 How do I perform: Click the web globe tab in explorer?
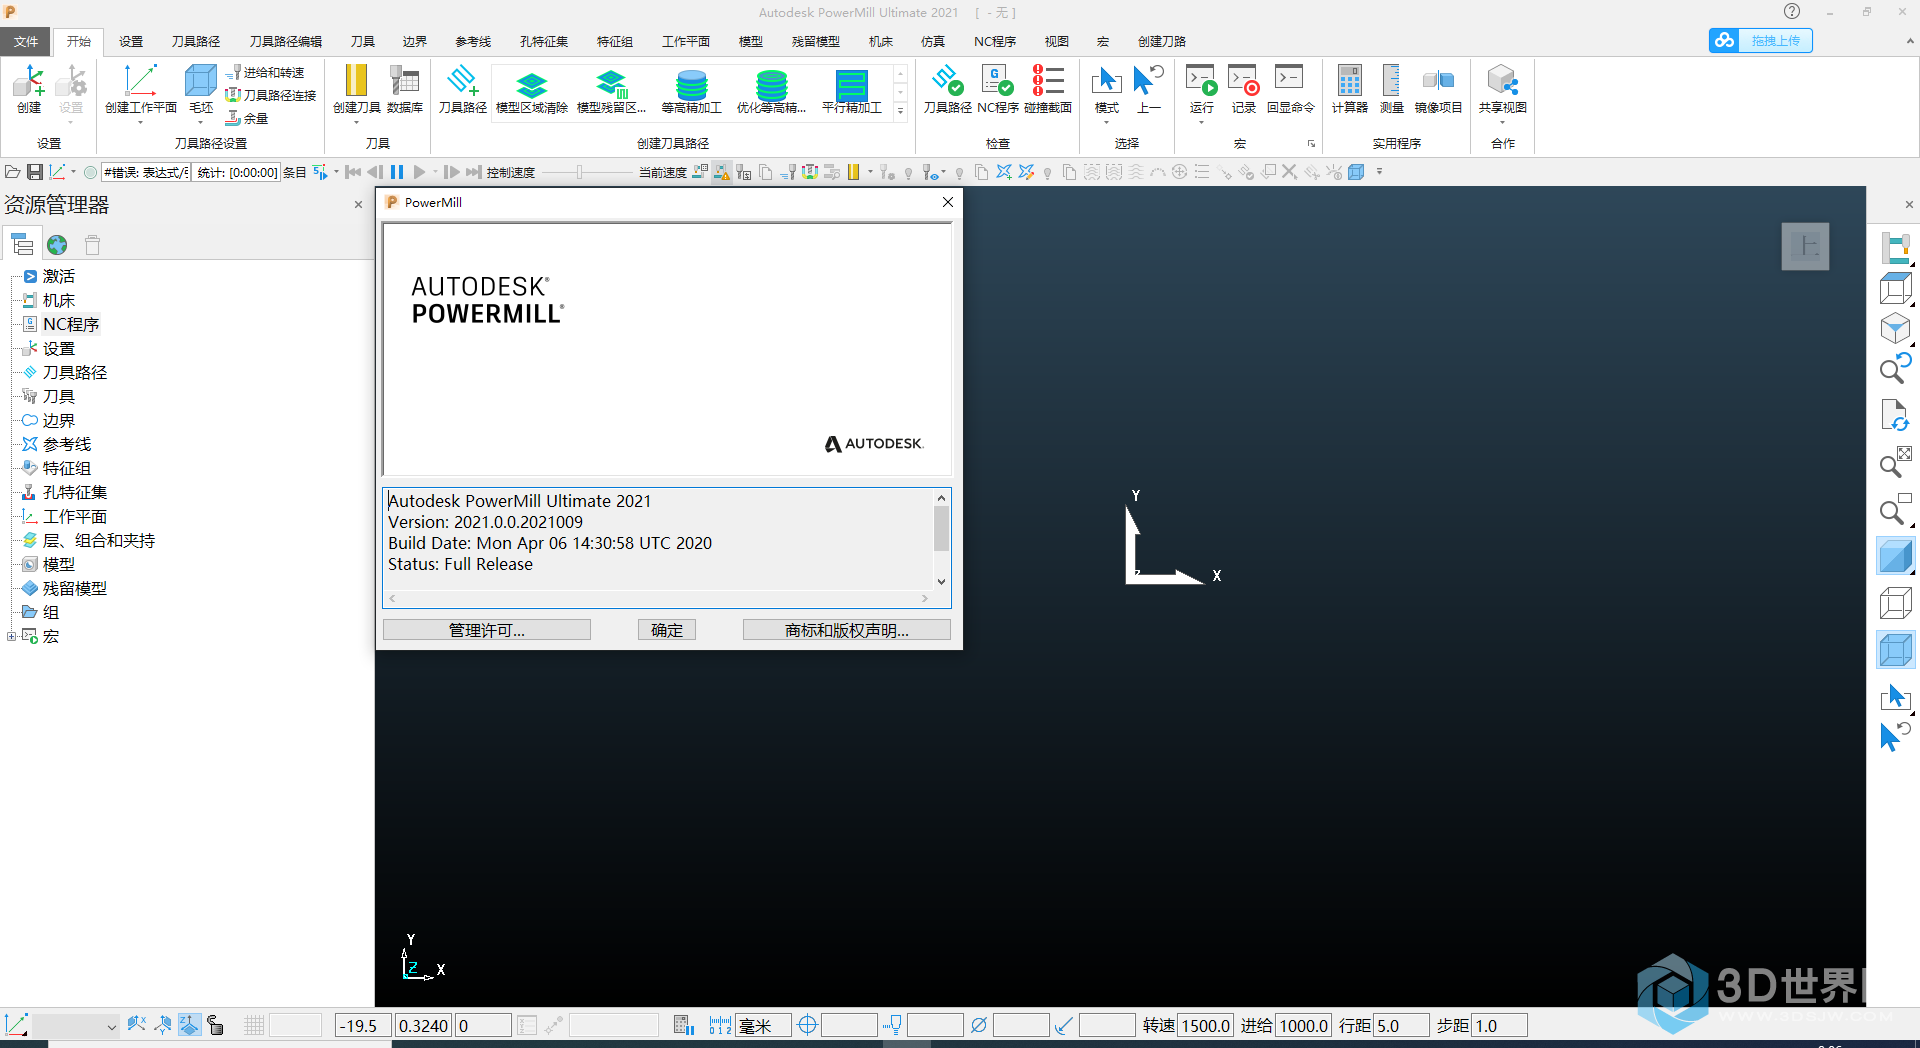57,245
